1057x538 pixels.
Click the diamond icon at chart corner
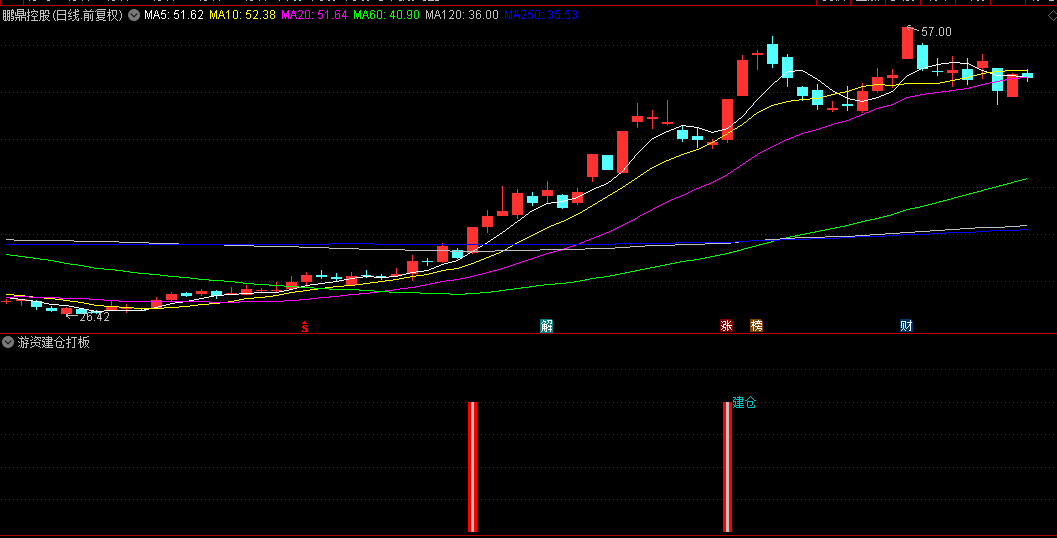1052,16
